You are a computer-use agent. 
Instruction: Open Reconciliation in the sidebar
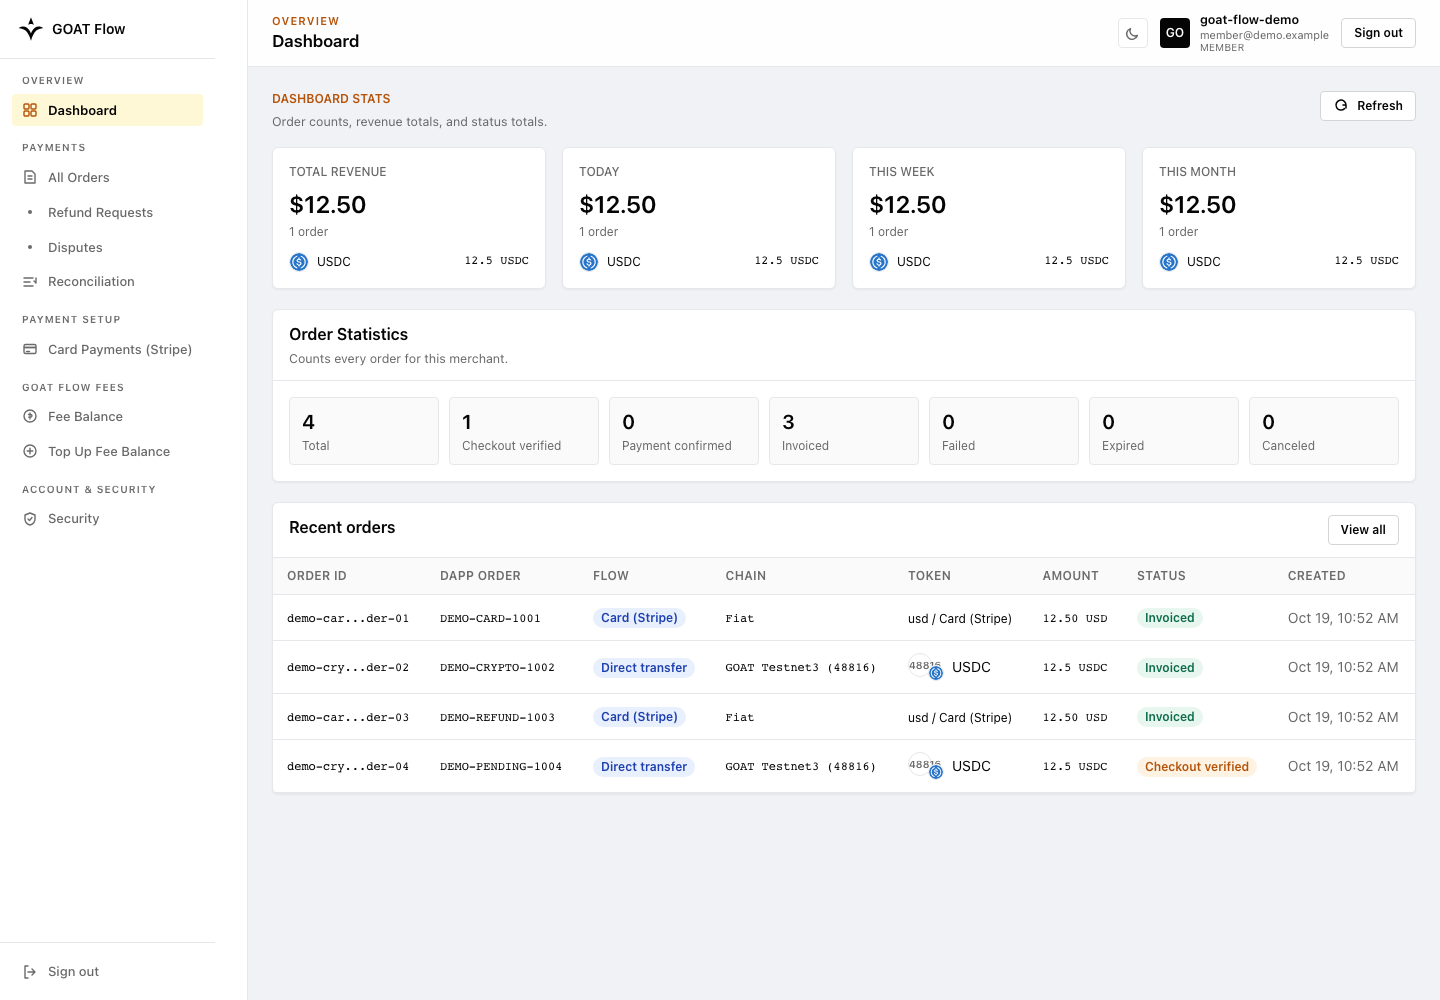pos(108,282)
